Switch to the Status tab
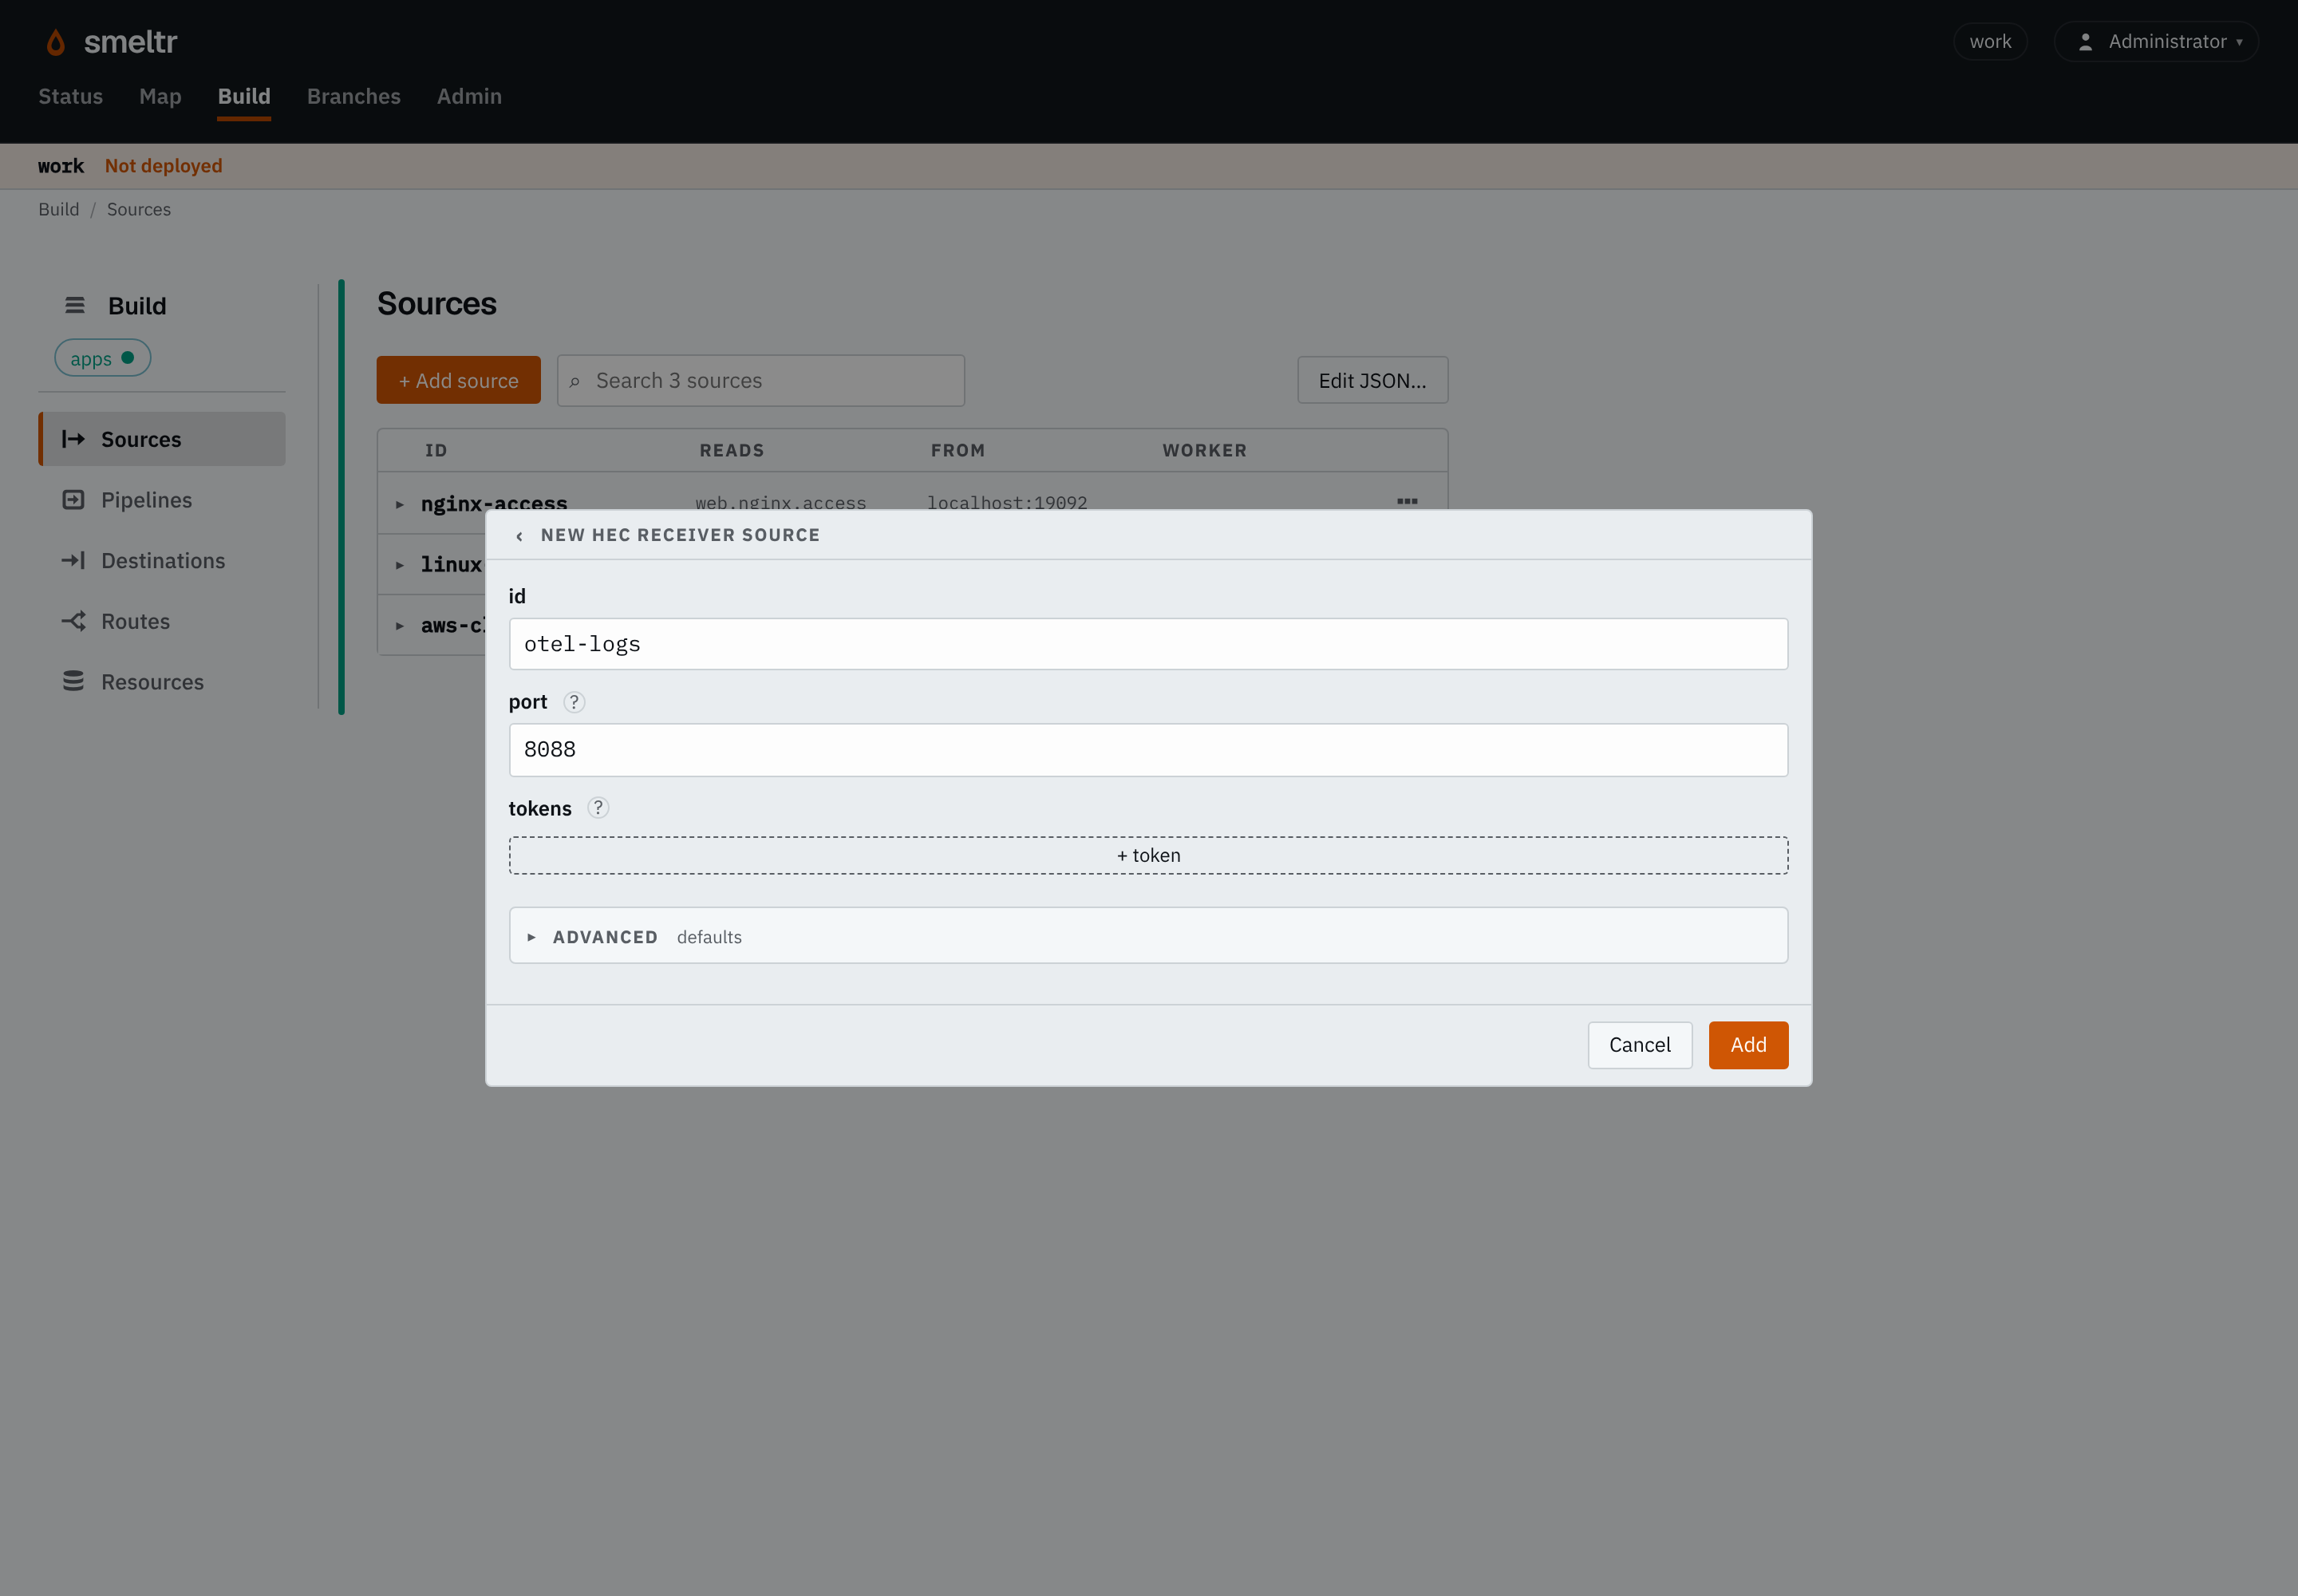Image resolution: width=2298 pixels, height=1596 pixels. click(x=71, y=96)
